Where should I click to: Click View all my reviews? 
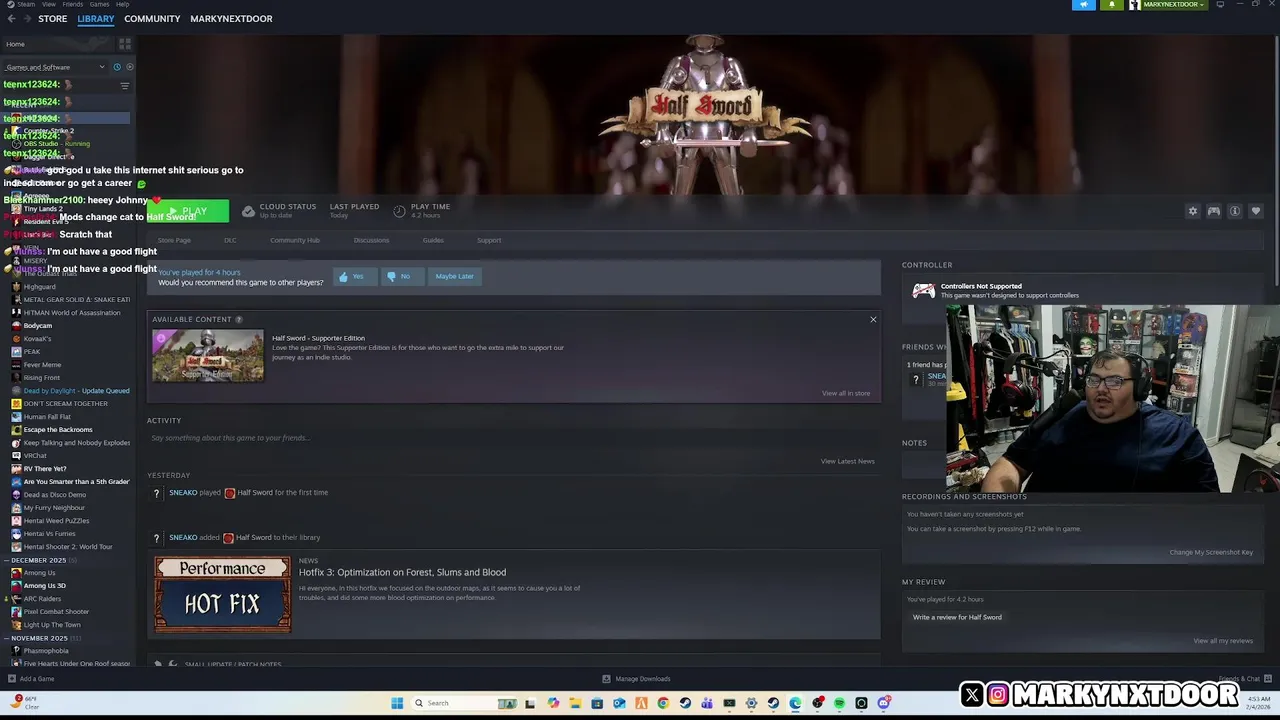1223,641
